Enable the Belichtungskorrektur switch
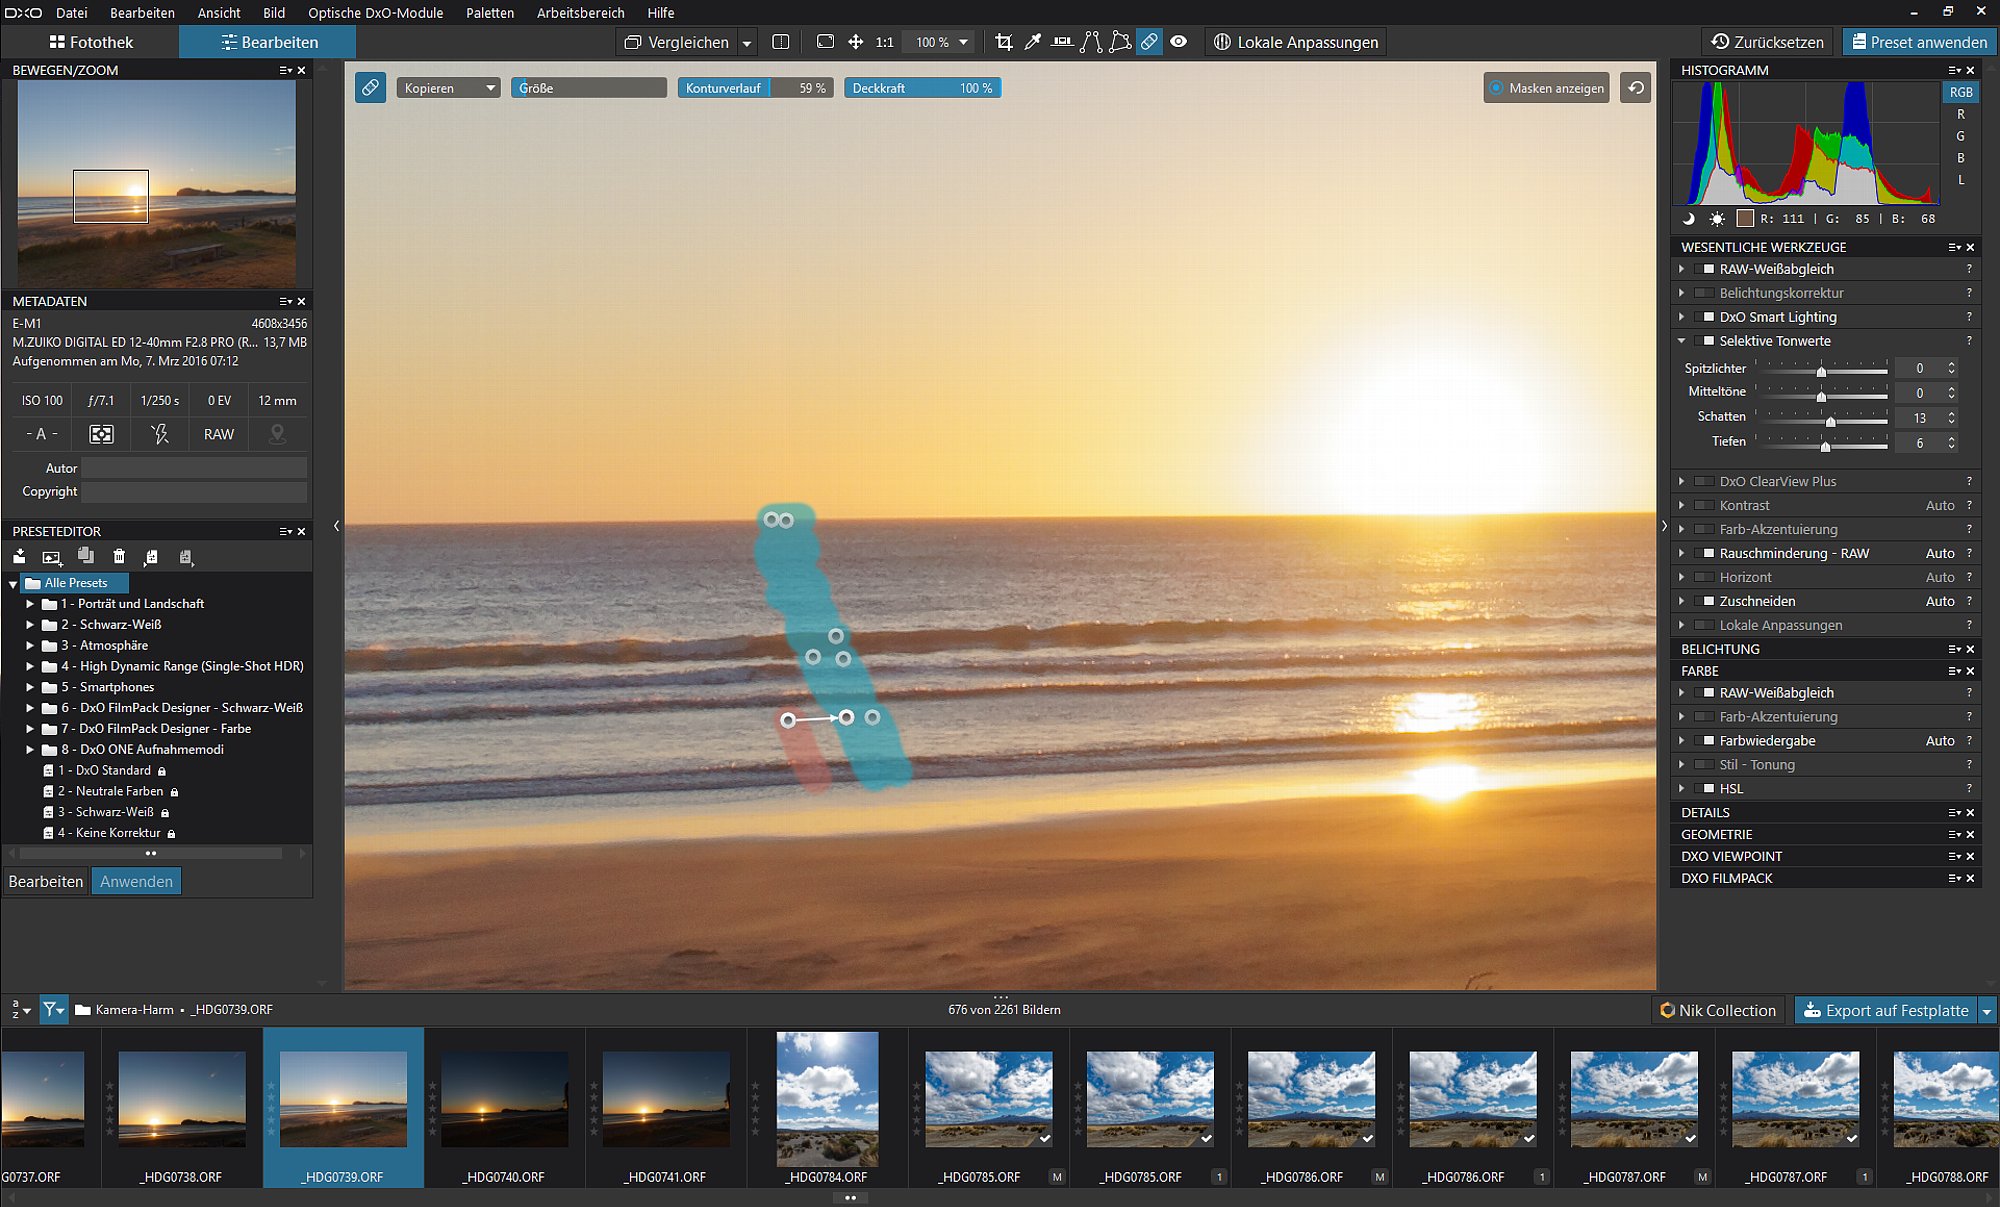2000x1207 pixels. [x=1705, y=293]
